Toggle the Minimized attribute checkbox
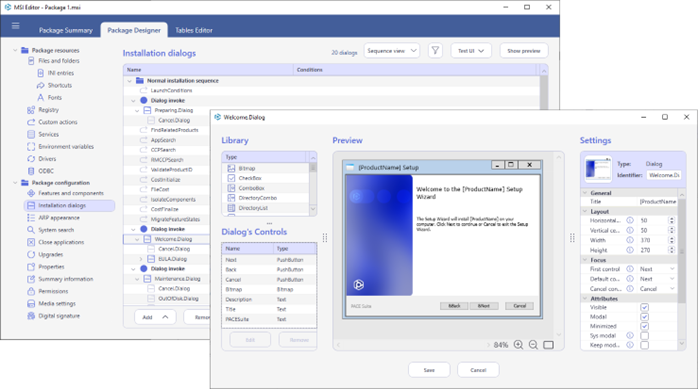 (644, 326)
